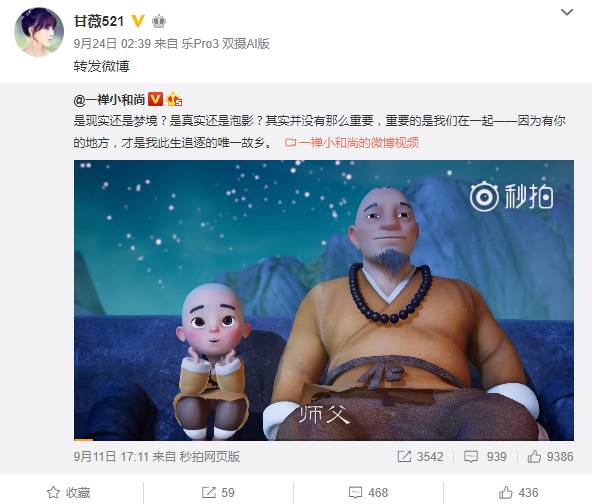Viewport: 592px width, 504px height.
Task: Play the monk animation video thumbnail
Action: pyautogui.click(x=324, y=300)
